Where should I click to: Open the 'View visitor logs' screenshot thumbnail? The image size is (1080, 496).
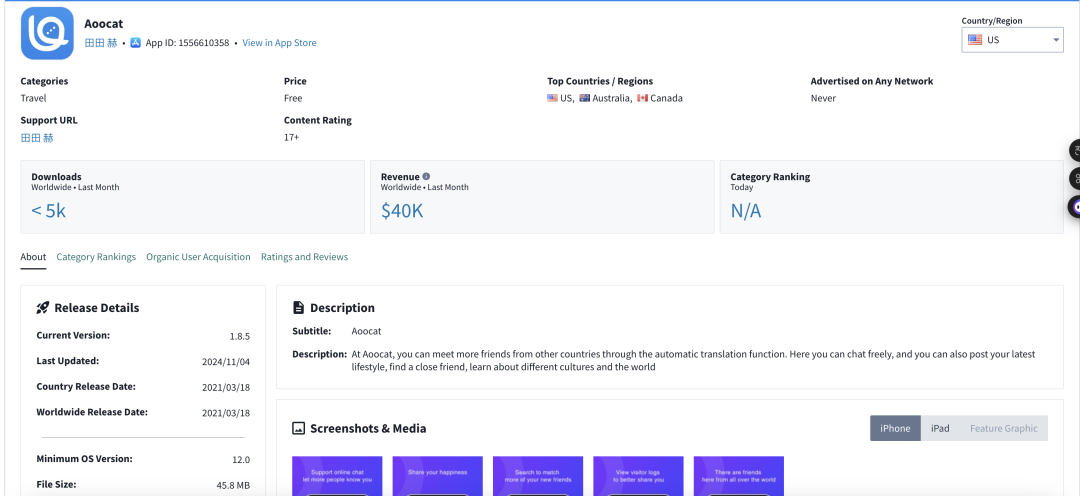coord(638,476)
